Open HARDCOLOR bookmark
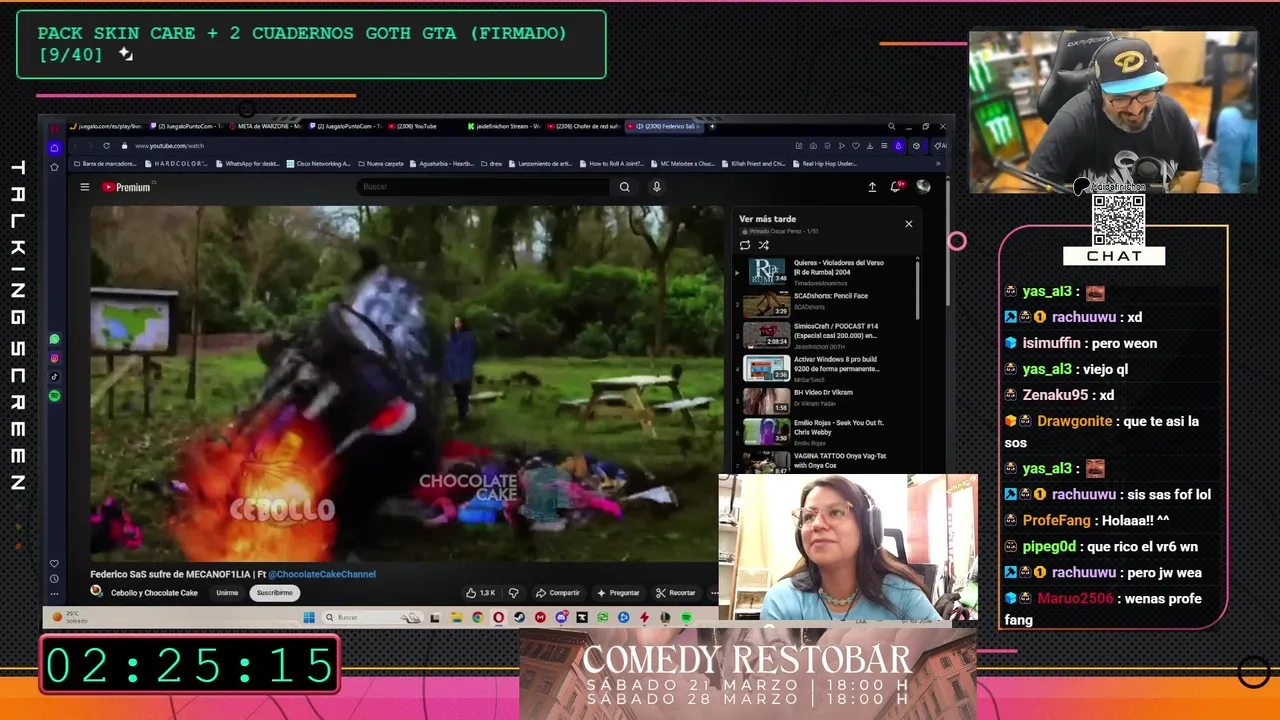The height and width of the screenshot is (720, 1280). coord(176,163)
